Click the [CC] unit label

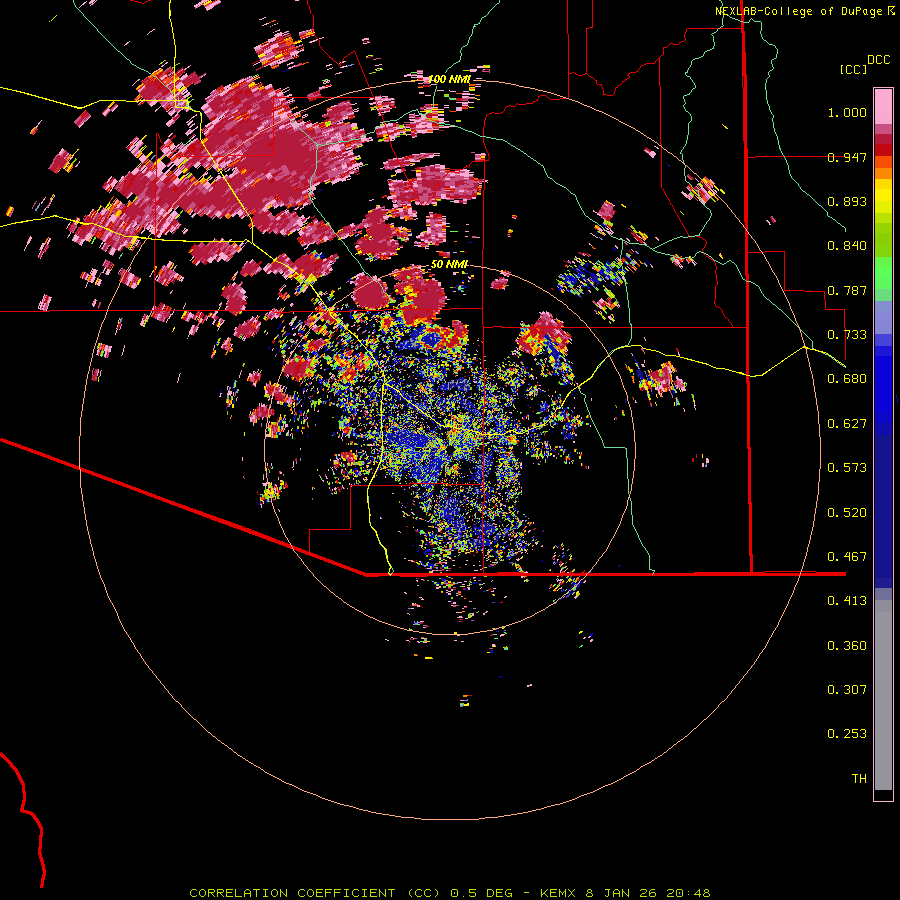pyautogui.click(x=853, y=69)
